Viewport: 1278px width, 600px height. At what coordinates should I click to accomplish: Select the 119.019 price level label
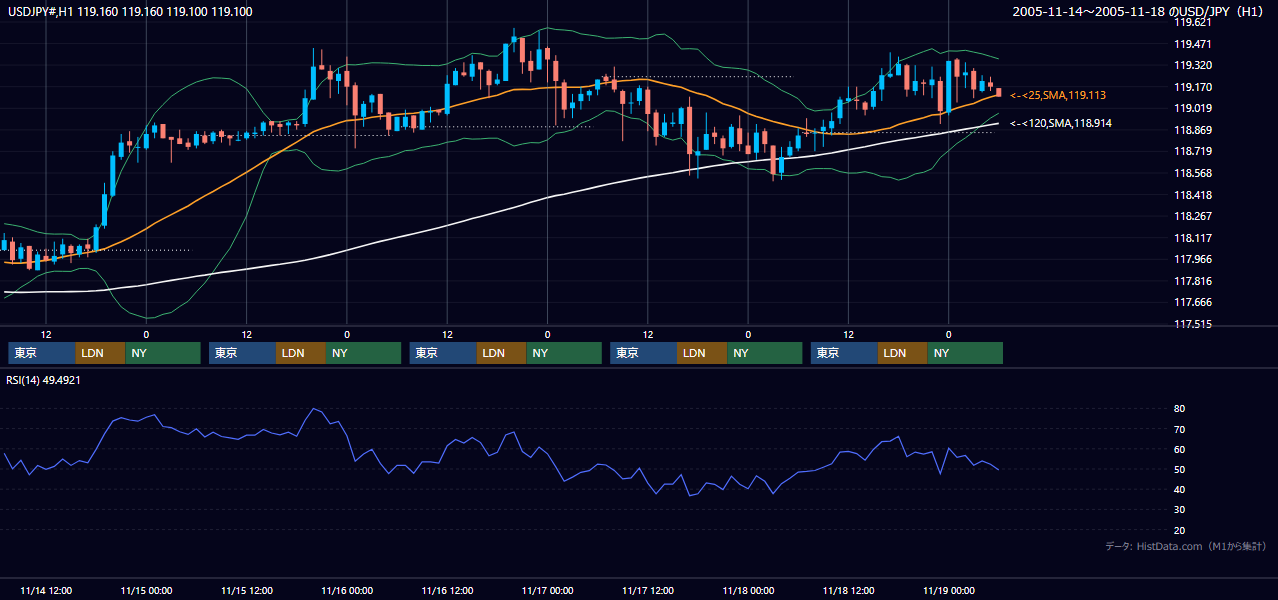(1192, 108)
